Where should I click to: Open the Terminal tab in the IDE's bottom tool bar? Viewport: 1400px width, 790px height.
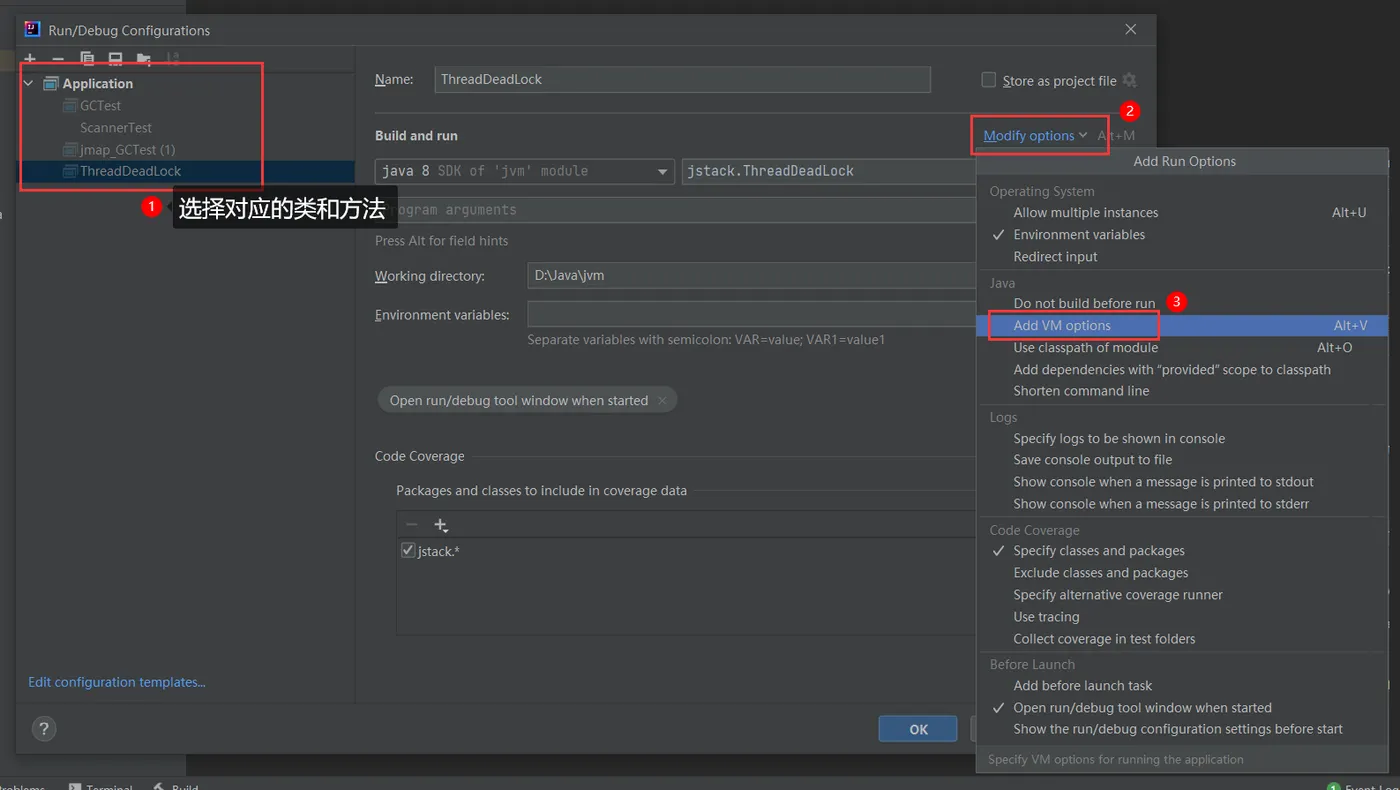tap(101, 785)
